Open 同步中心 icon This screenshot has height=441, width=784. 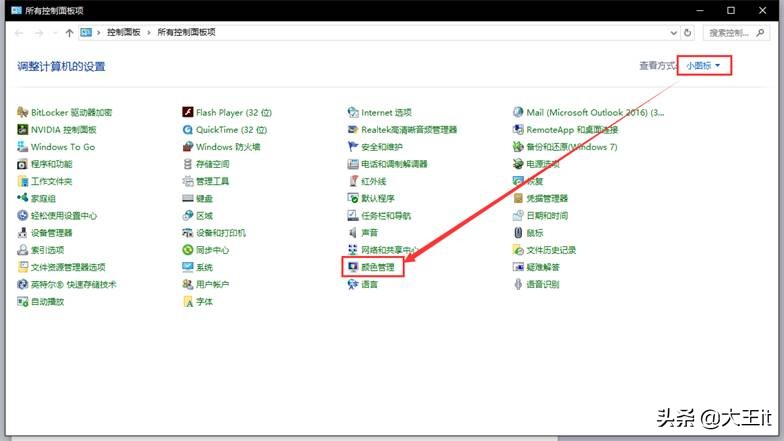coord(188,250)
